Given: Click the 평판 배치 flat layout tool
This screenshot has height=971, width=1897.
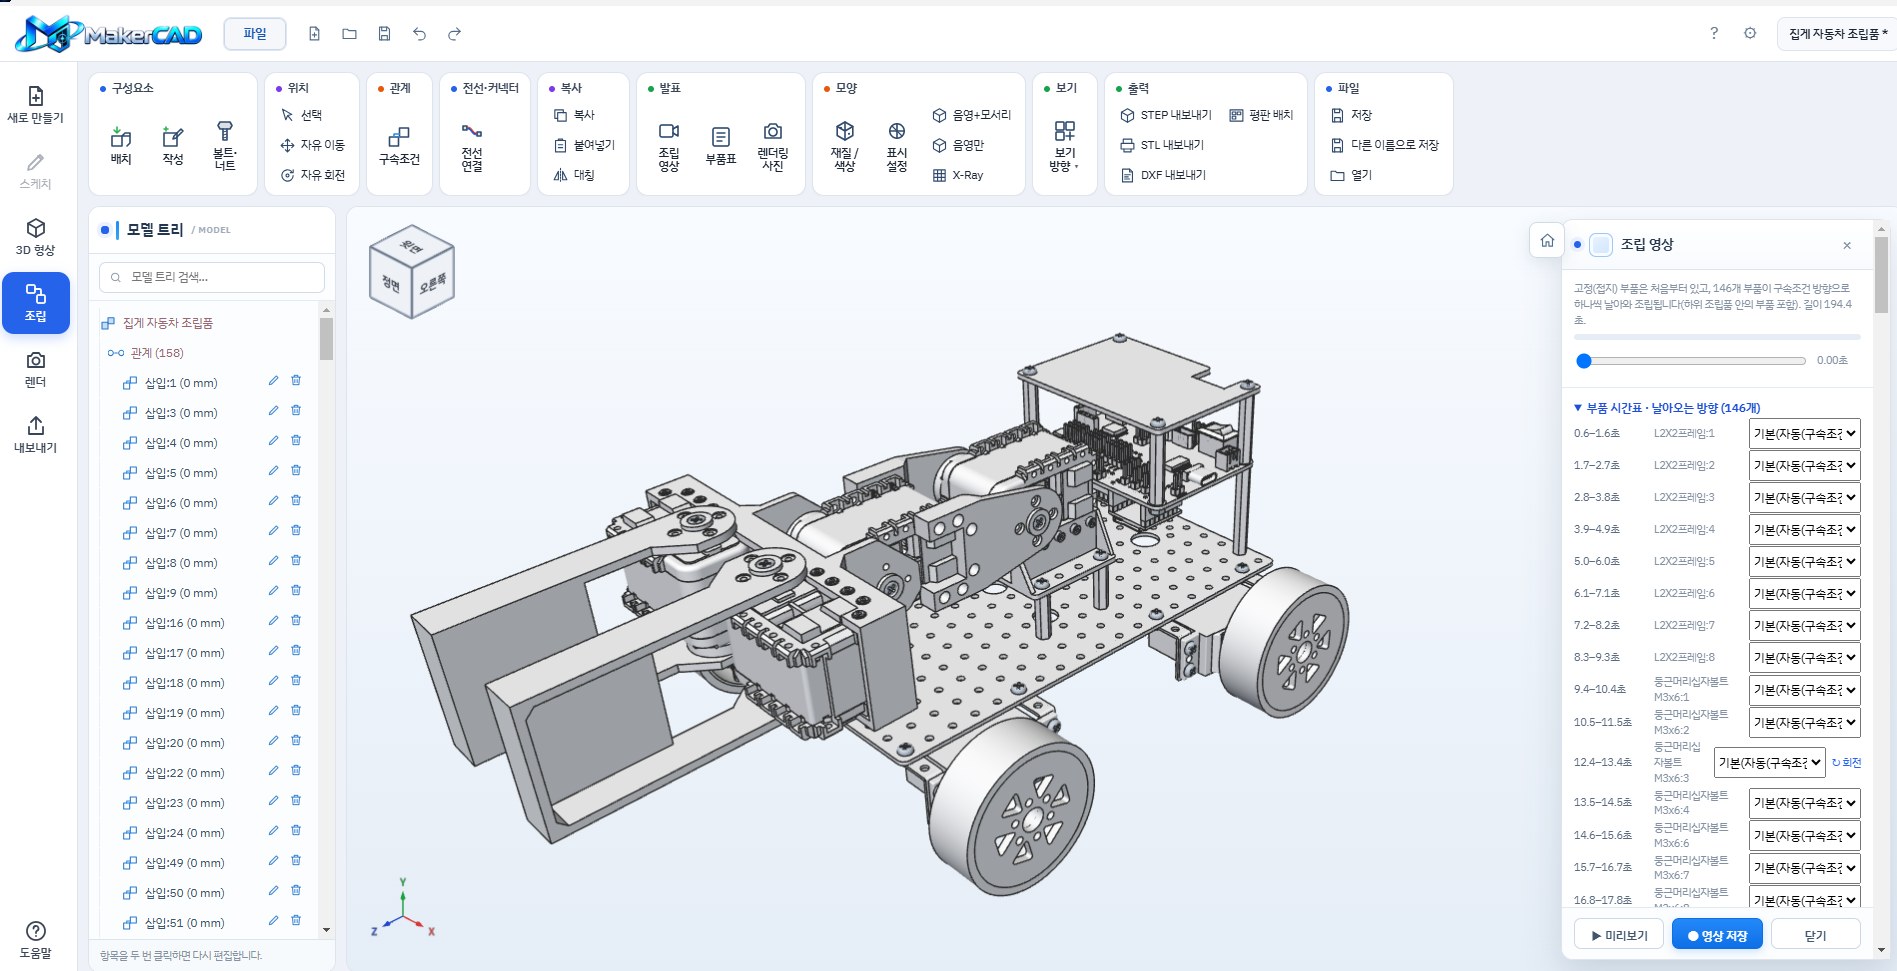Looking at the screenshot, I should point(1261,115).
